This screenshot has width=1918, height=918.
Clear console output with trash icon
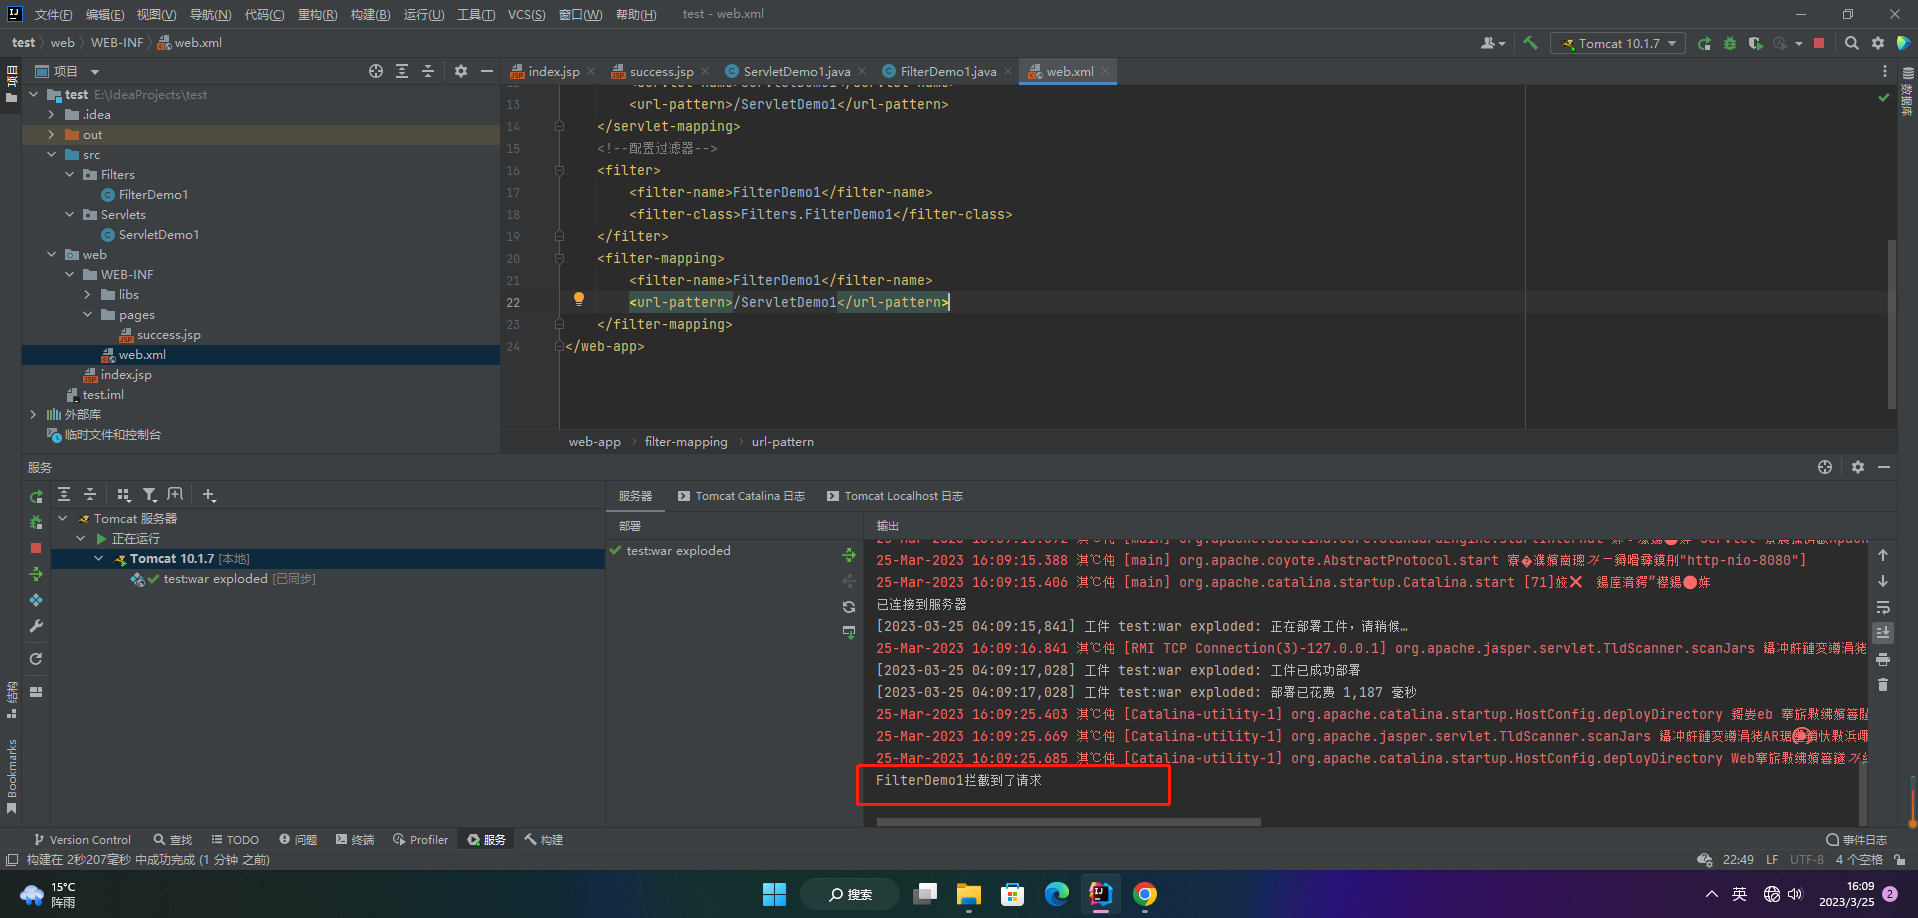1883,685
